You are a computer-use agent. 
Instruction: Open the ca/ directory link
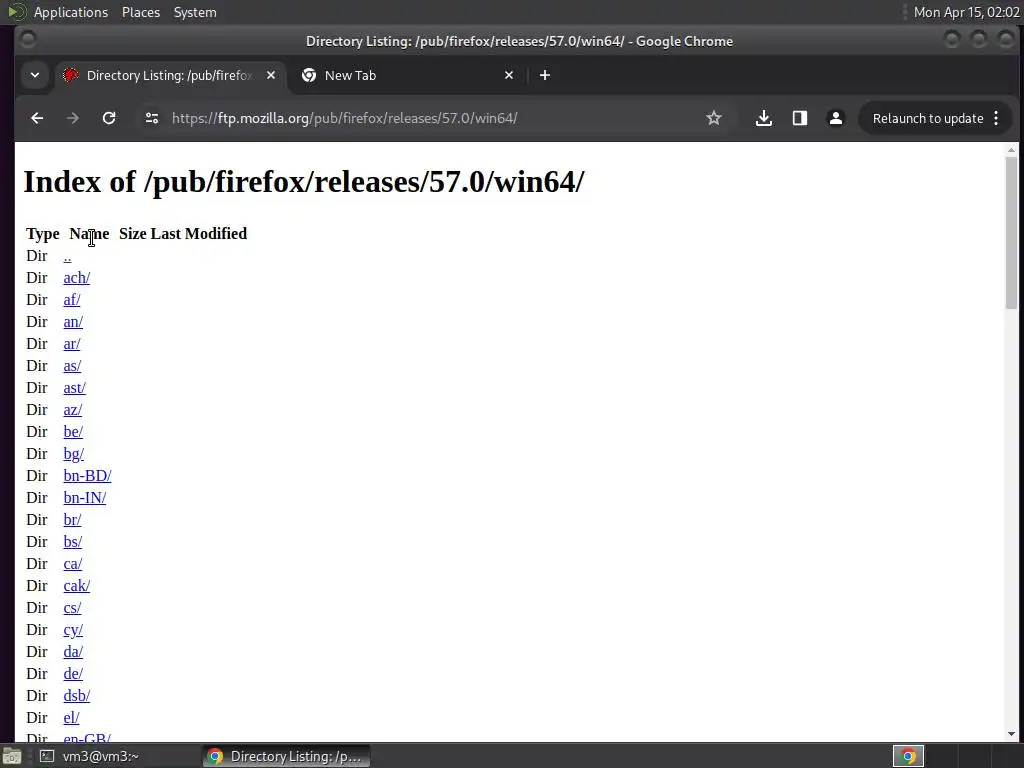(x=72, y=564)
